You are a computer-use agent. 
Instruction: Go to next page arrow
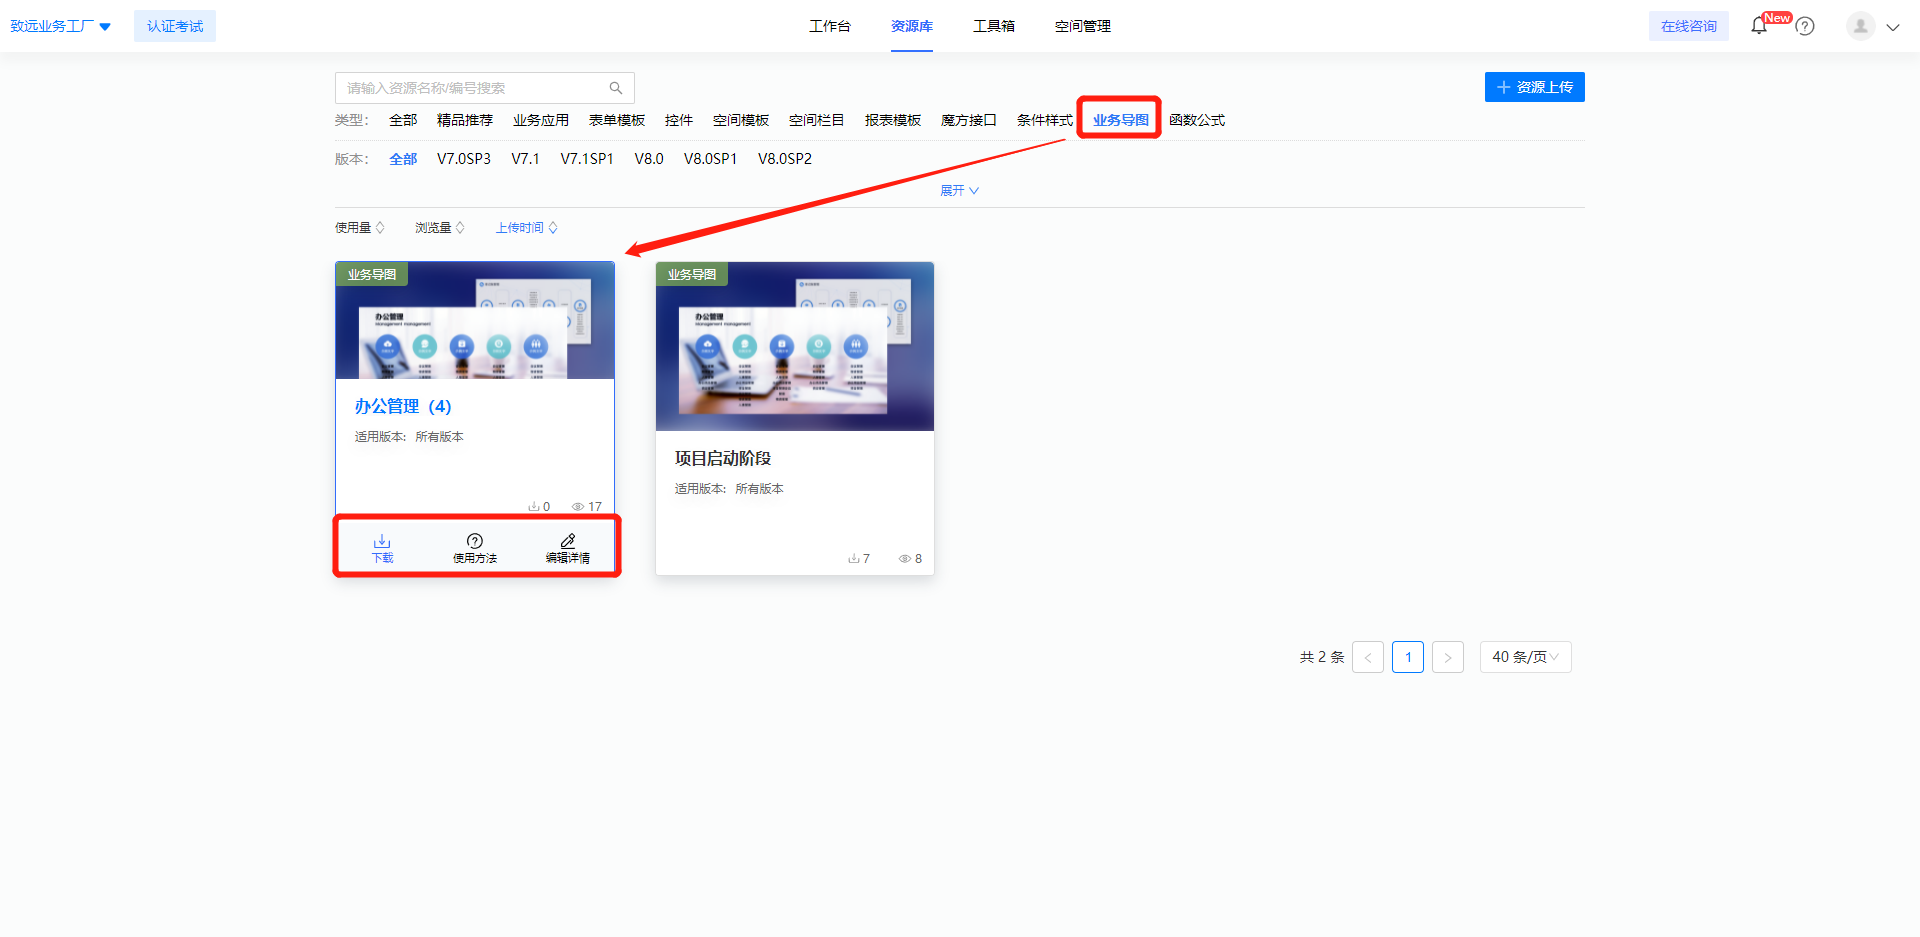click(x=1448, y=657)
